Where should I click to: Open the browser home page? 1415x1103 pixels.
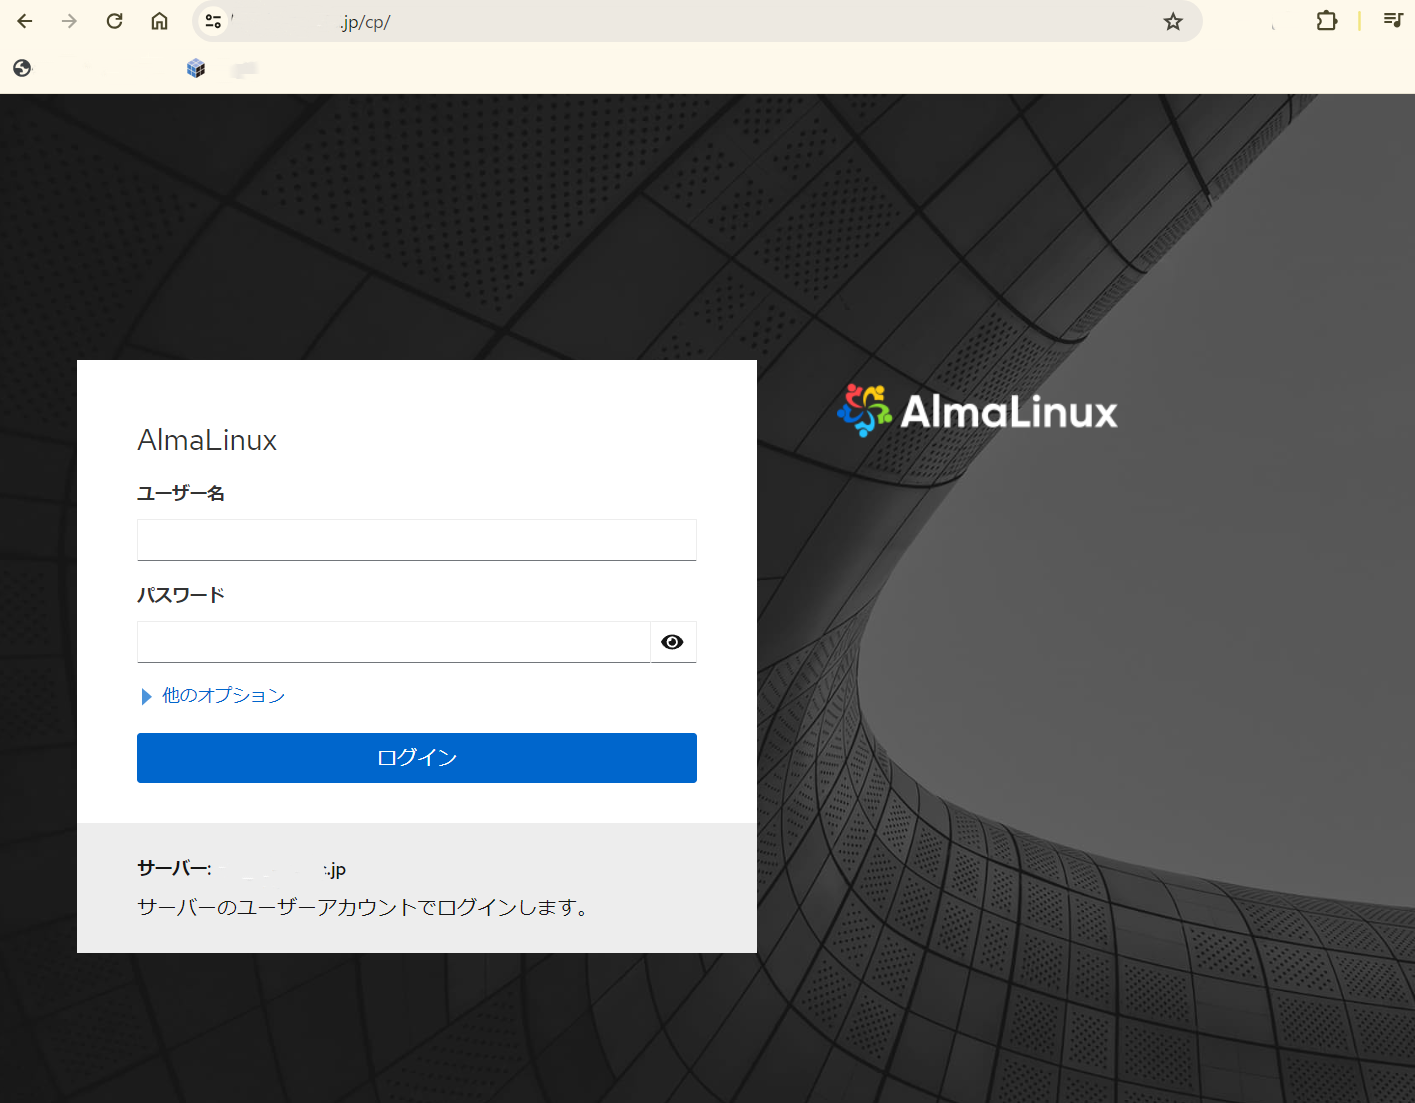click(159, 20)
